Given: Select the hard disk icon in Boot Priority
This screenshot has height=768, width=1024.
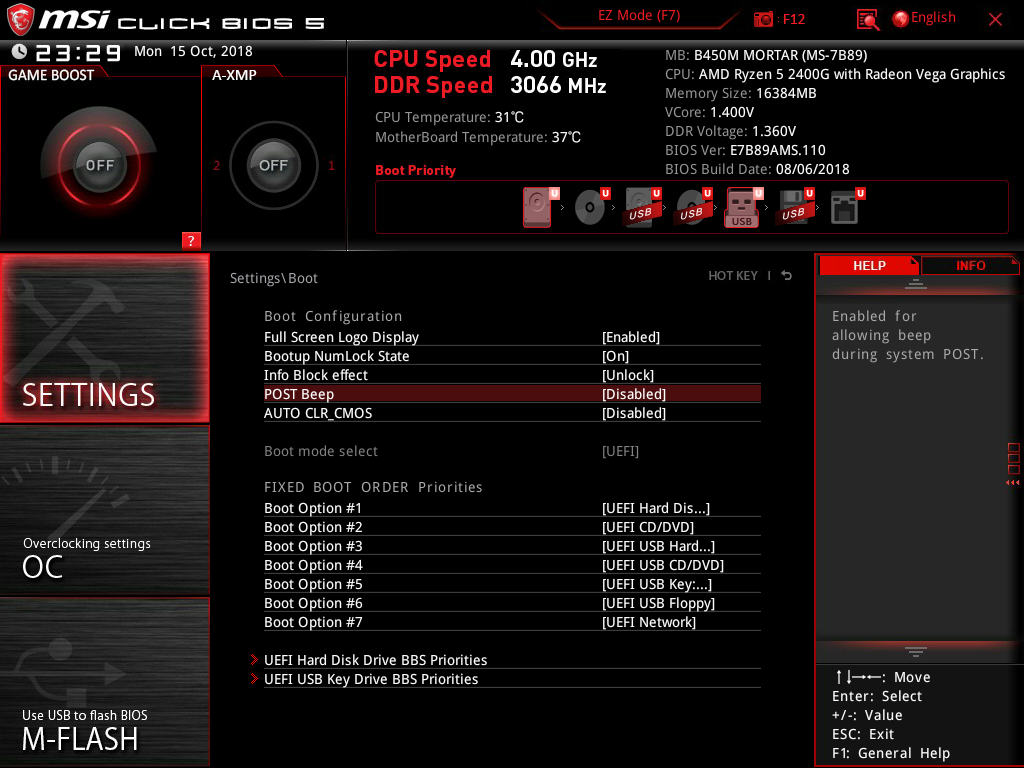Looking at the screenshot, I should [x=537, y=207].
